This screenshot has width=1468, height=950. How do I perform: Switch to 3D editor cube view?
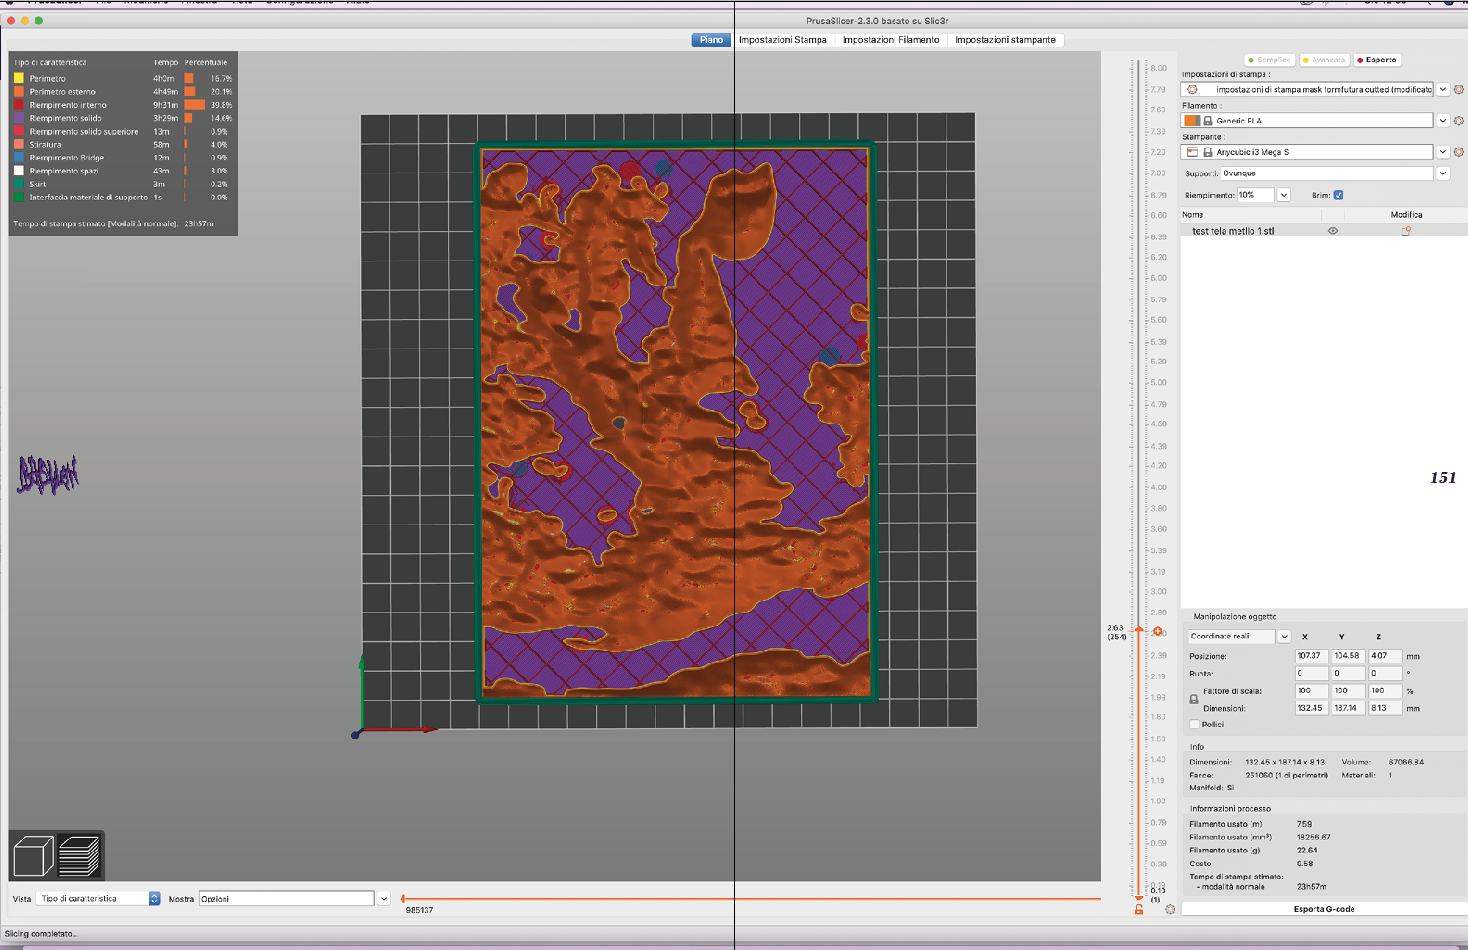click(33, 856)
